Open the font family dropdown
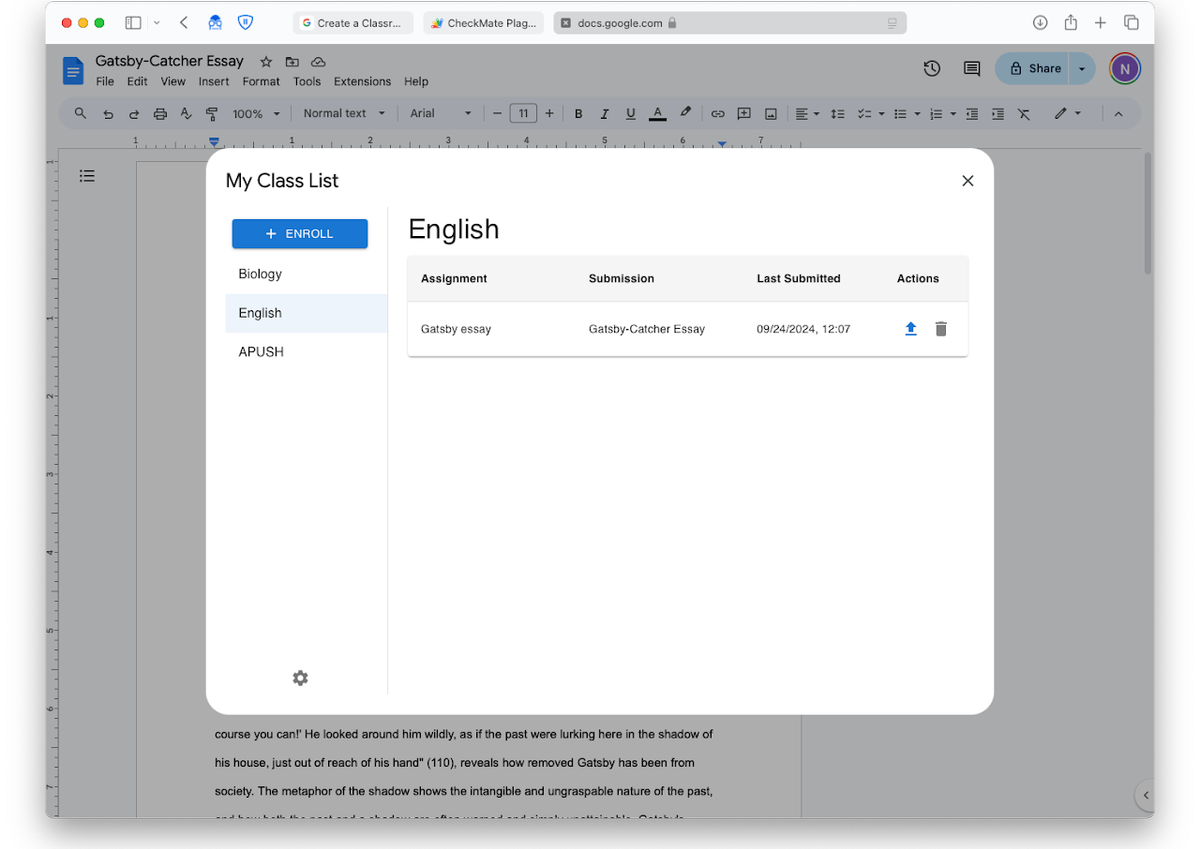1200x849 pixels. pyautogui.click(x=440, y=113)
